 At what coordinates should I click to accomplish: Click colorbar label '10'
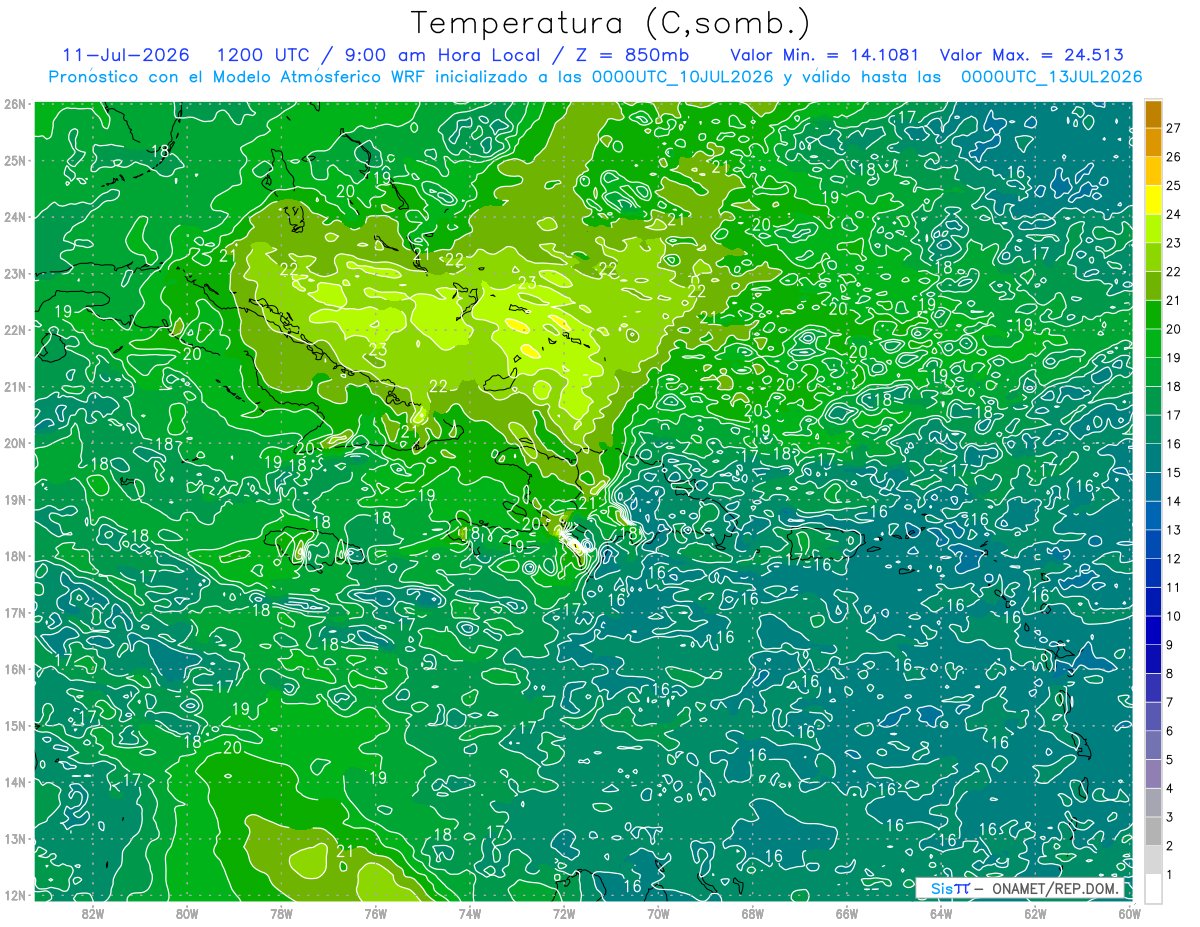pyautogui.click(x=1174, y=616)
